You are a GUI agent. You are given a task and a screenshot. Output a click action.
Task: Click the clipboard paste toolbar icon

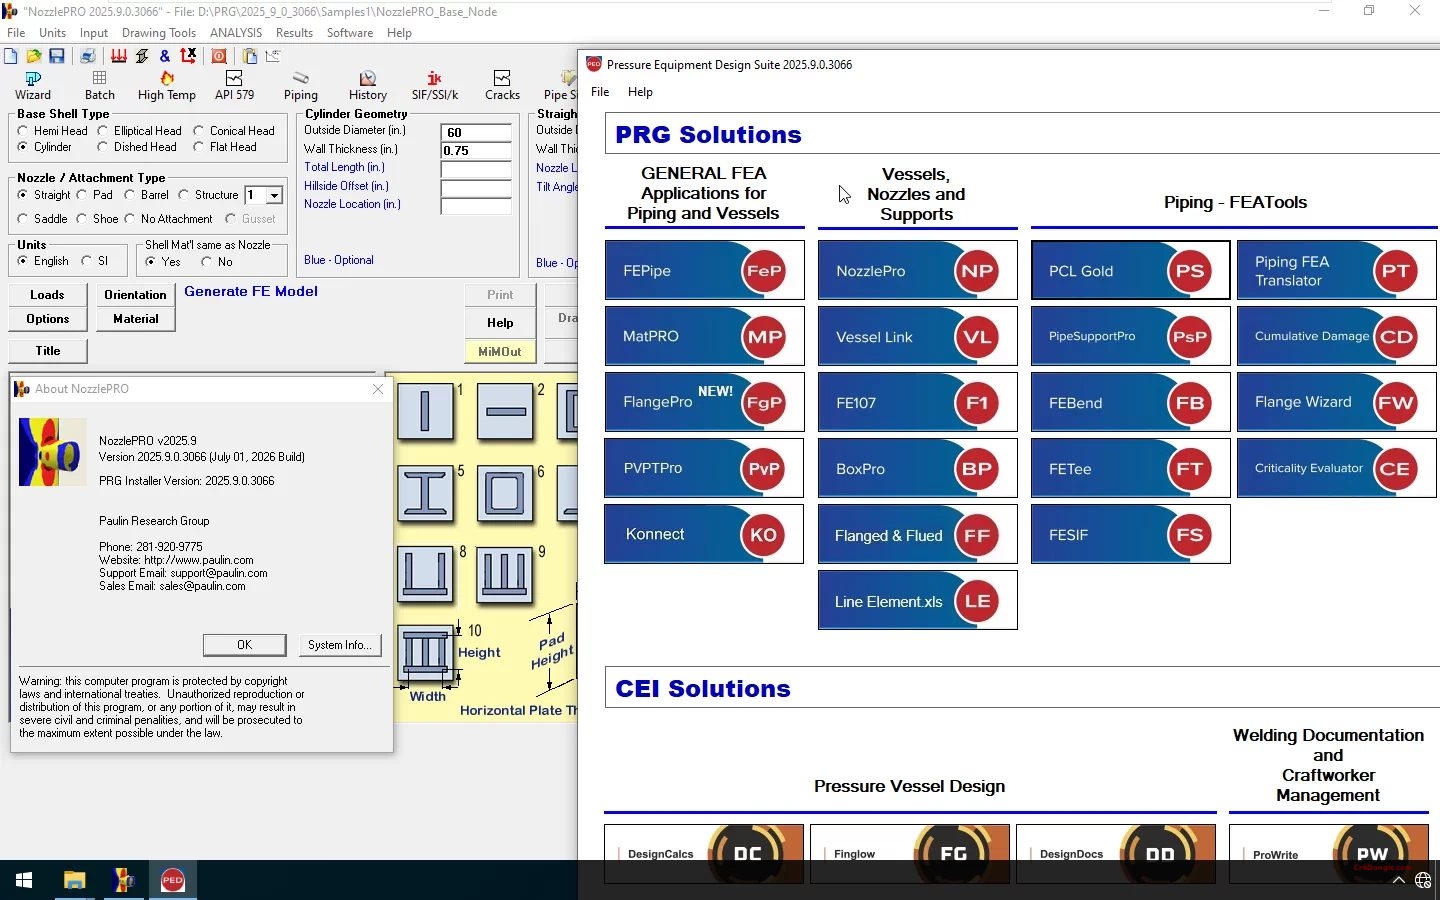coord(249,56)
